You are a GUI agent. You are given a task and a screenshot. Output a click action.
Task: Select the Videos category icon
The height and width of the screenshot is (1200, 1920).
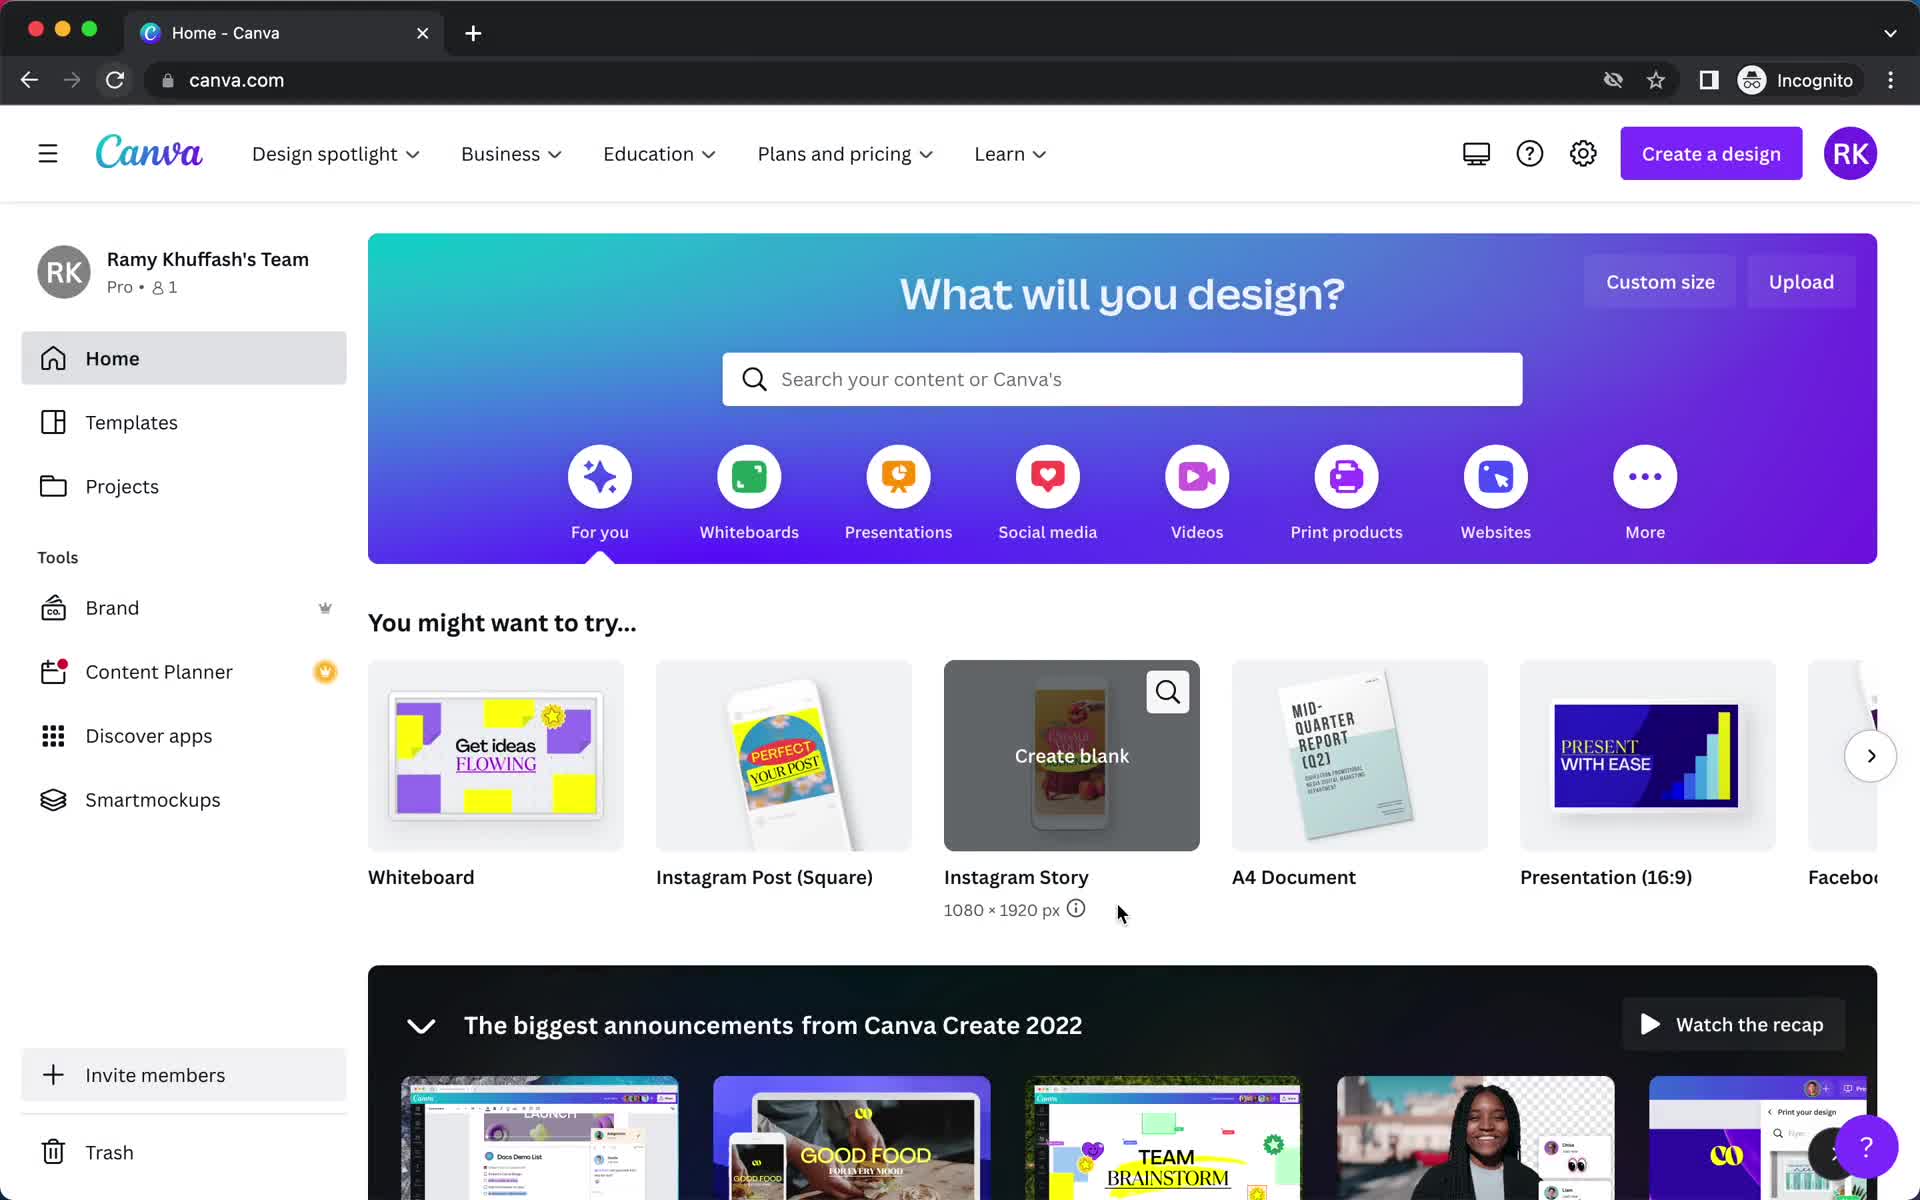(x=1197, y=477)
